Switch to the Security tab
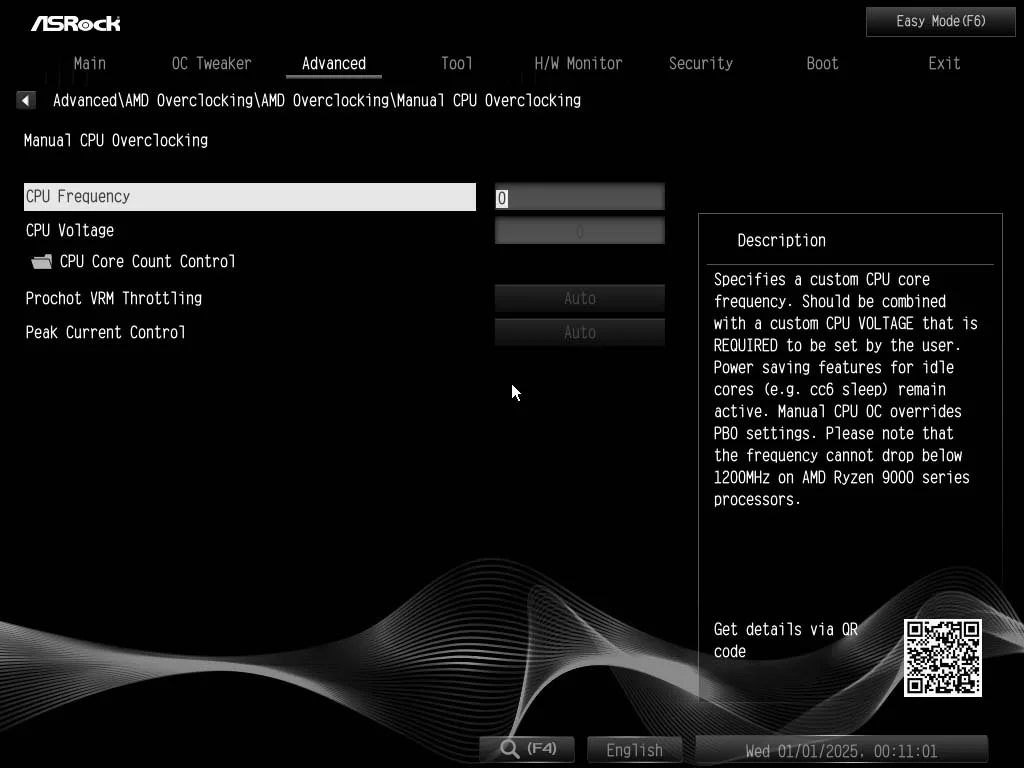 point(701,63)
